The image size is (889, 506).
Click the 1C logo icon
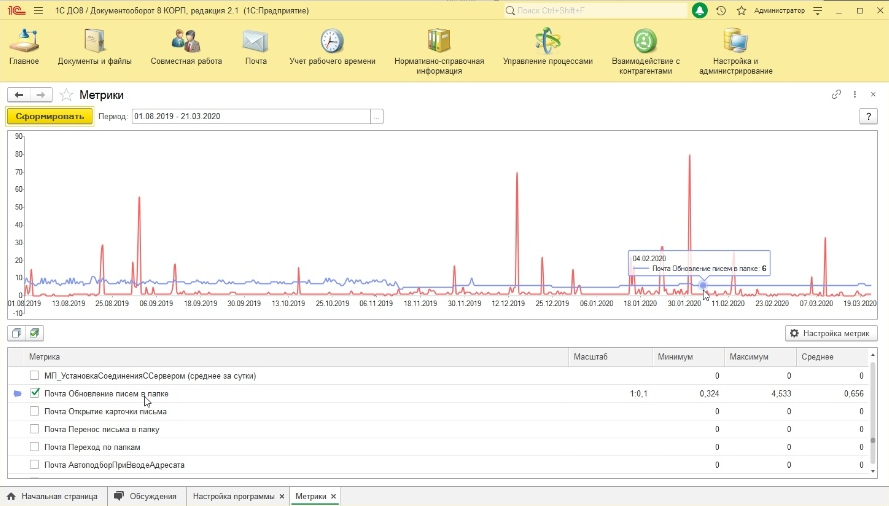[16, 10]
